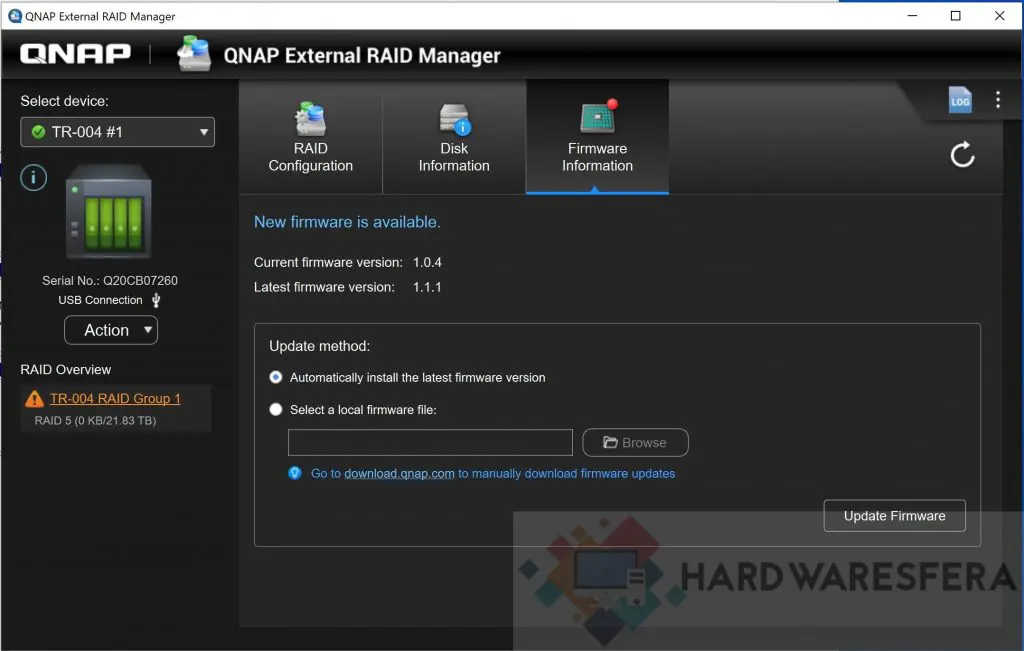
Task: Minimize the RAID Manager window
Action: tap(912, 16)
